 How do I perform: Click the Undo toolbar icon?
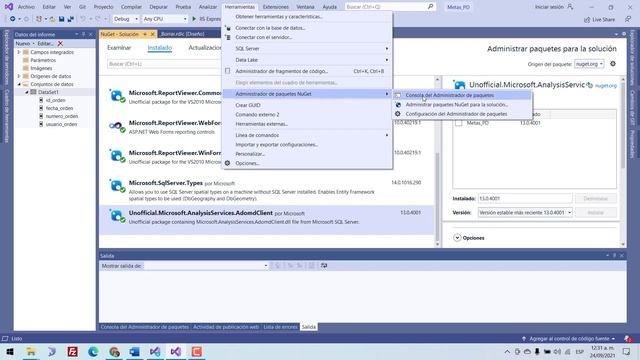(83, 19)
